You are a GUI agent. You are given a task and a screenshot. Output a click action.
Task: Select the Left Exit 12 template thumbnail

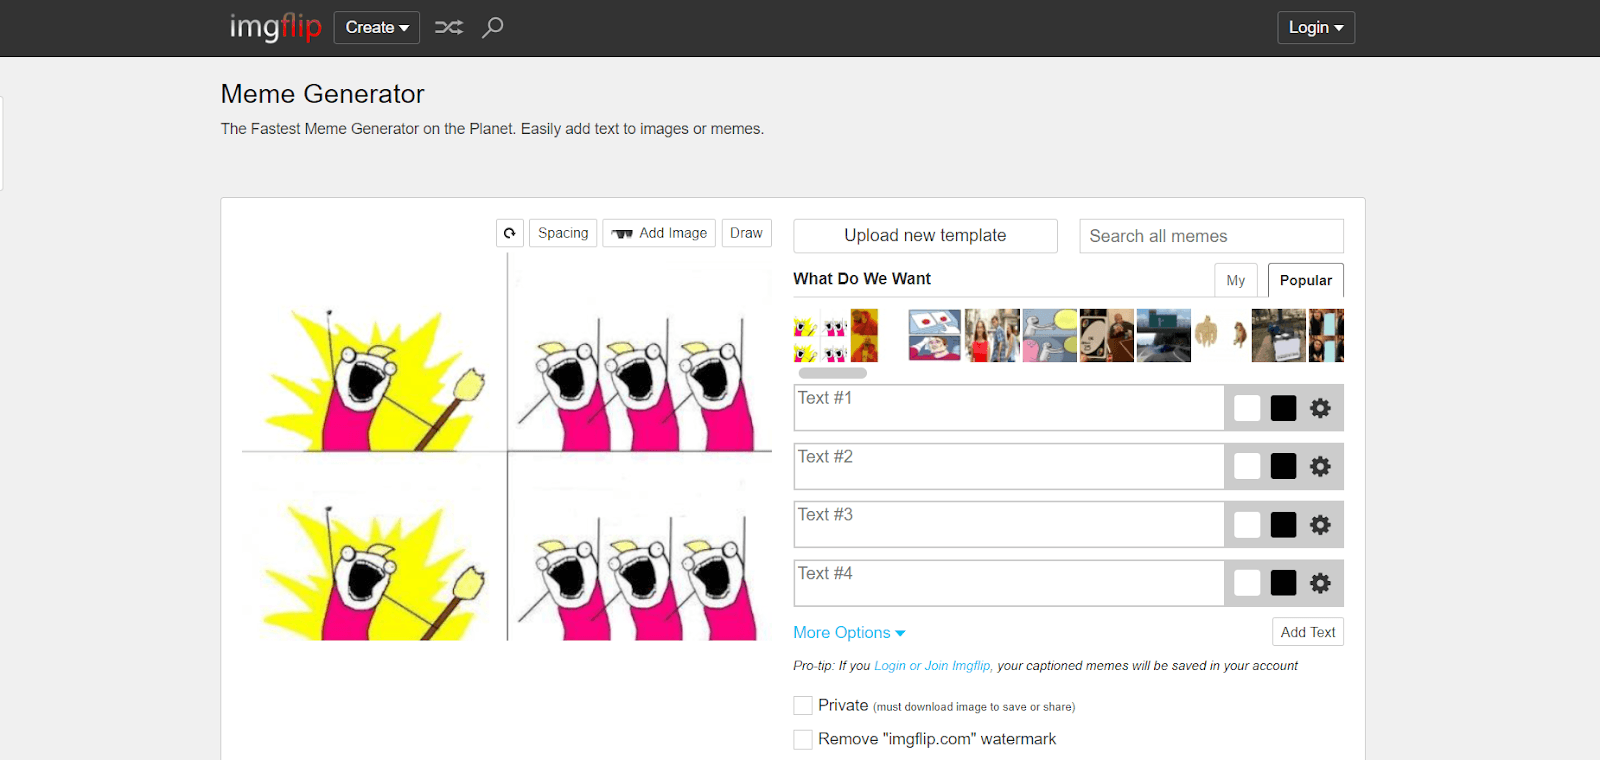click(x=1164, y=336)
